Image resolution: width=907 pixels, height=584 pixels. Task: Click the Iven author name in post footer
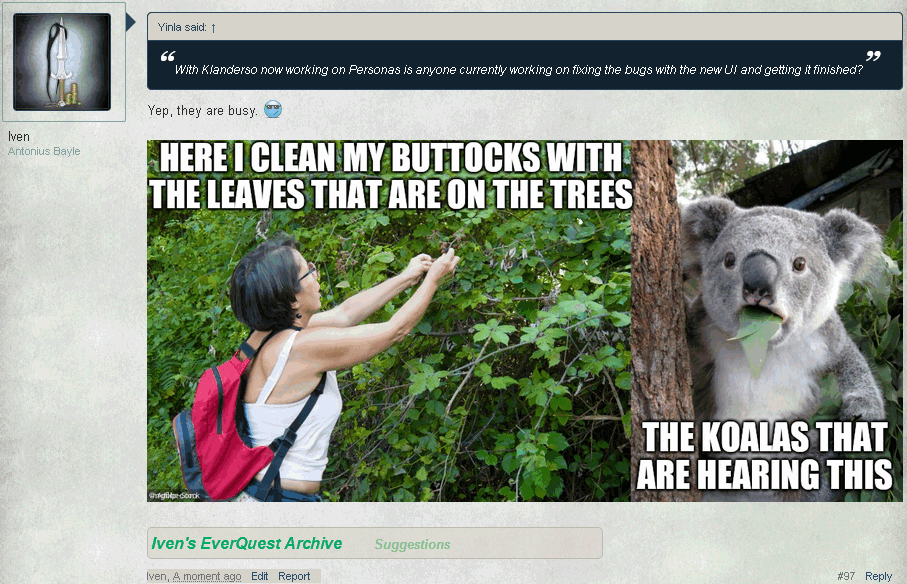(157, 576)
